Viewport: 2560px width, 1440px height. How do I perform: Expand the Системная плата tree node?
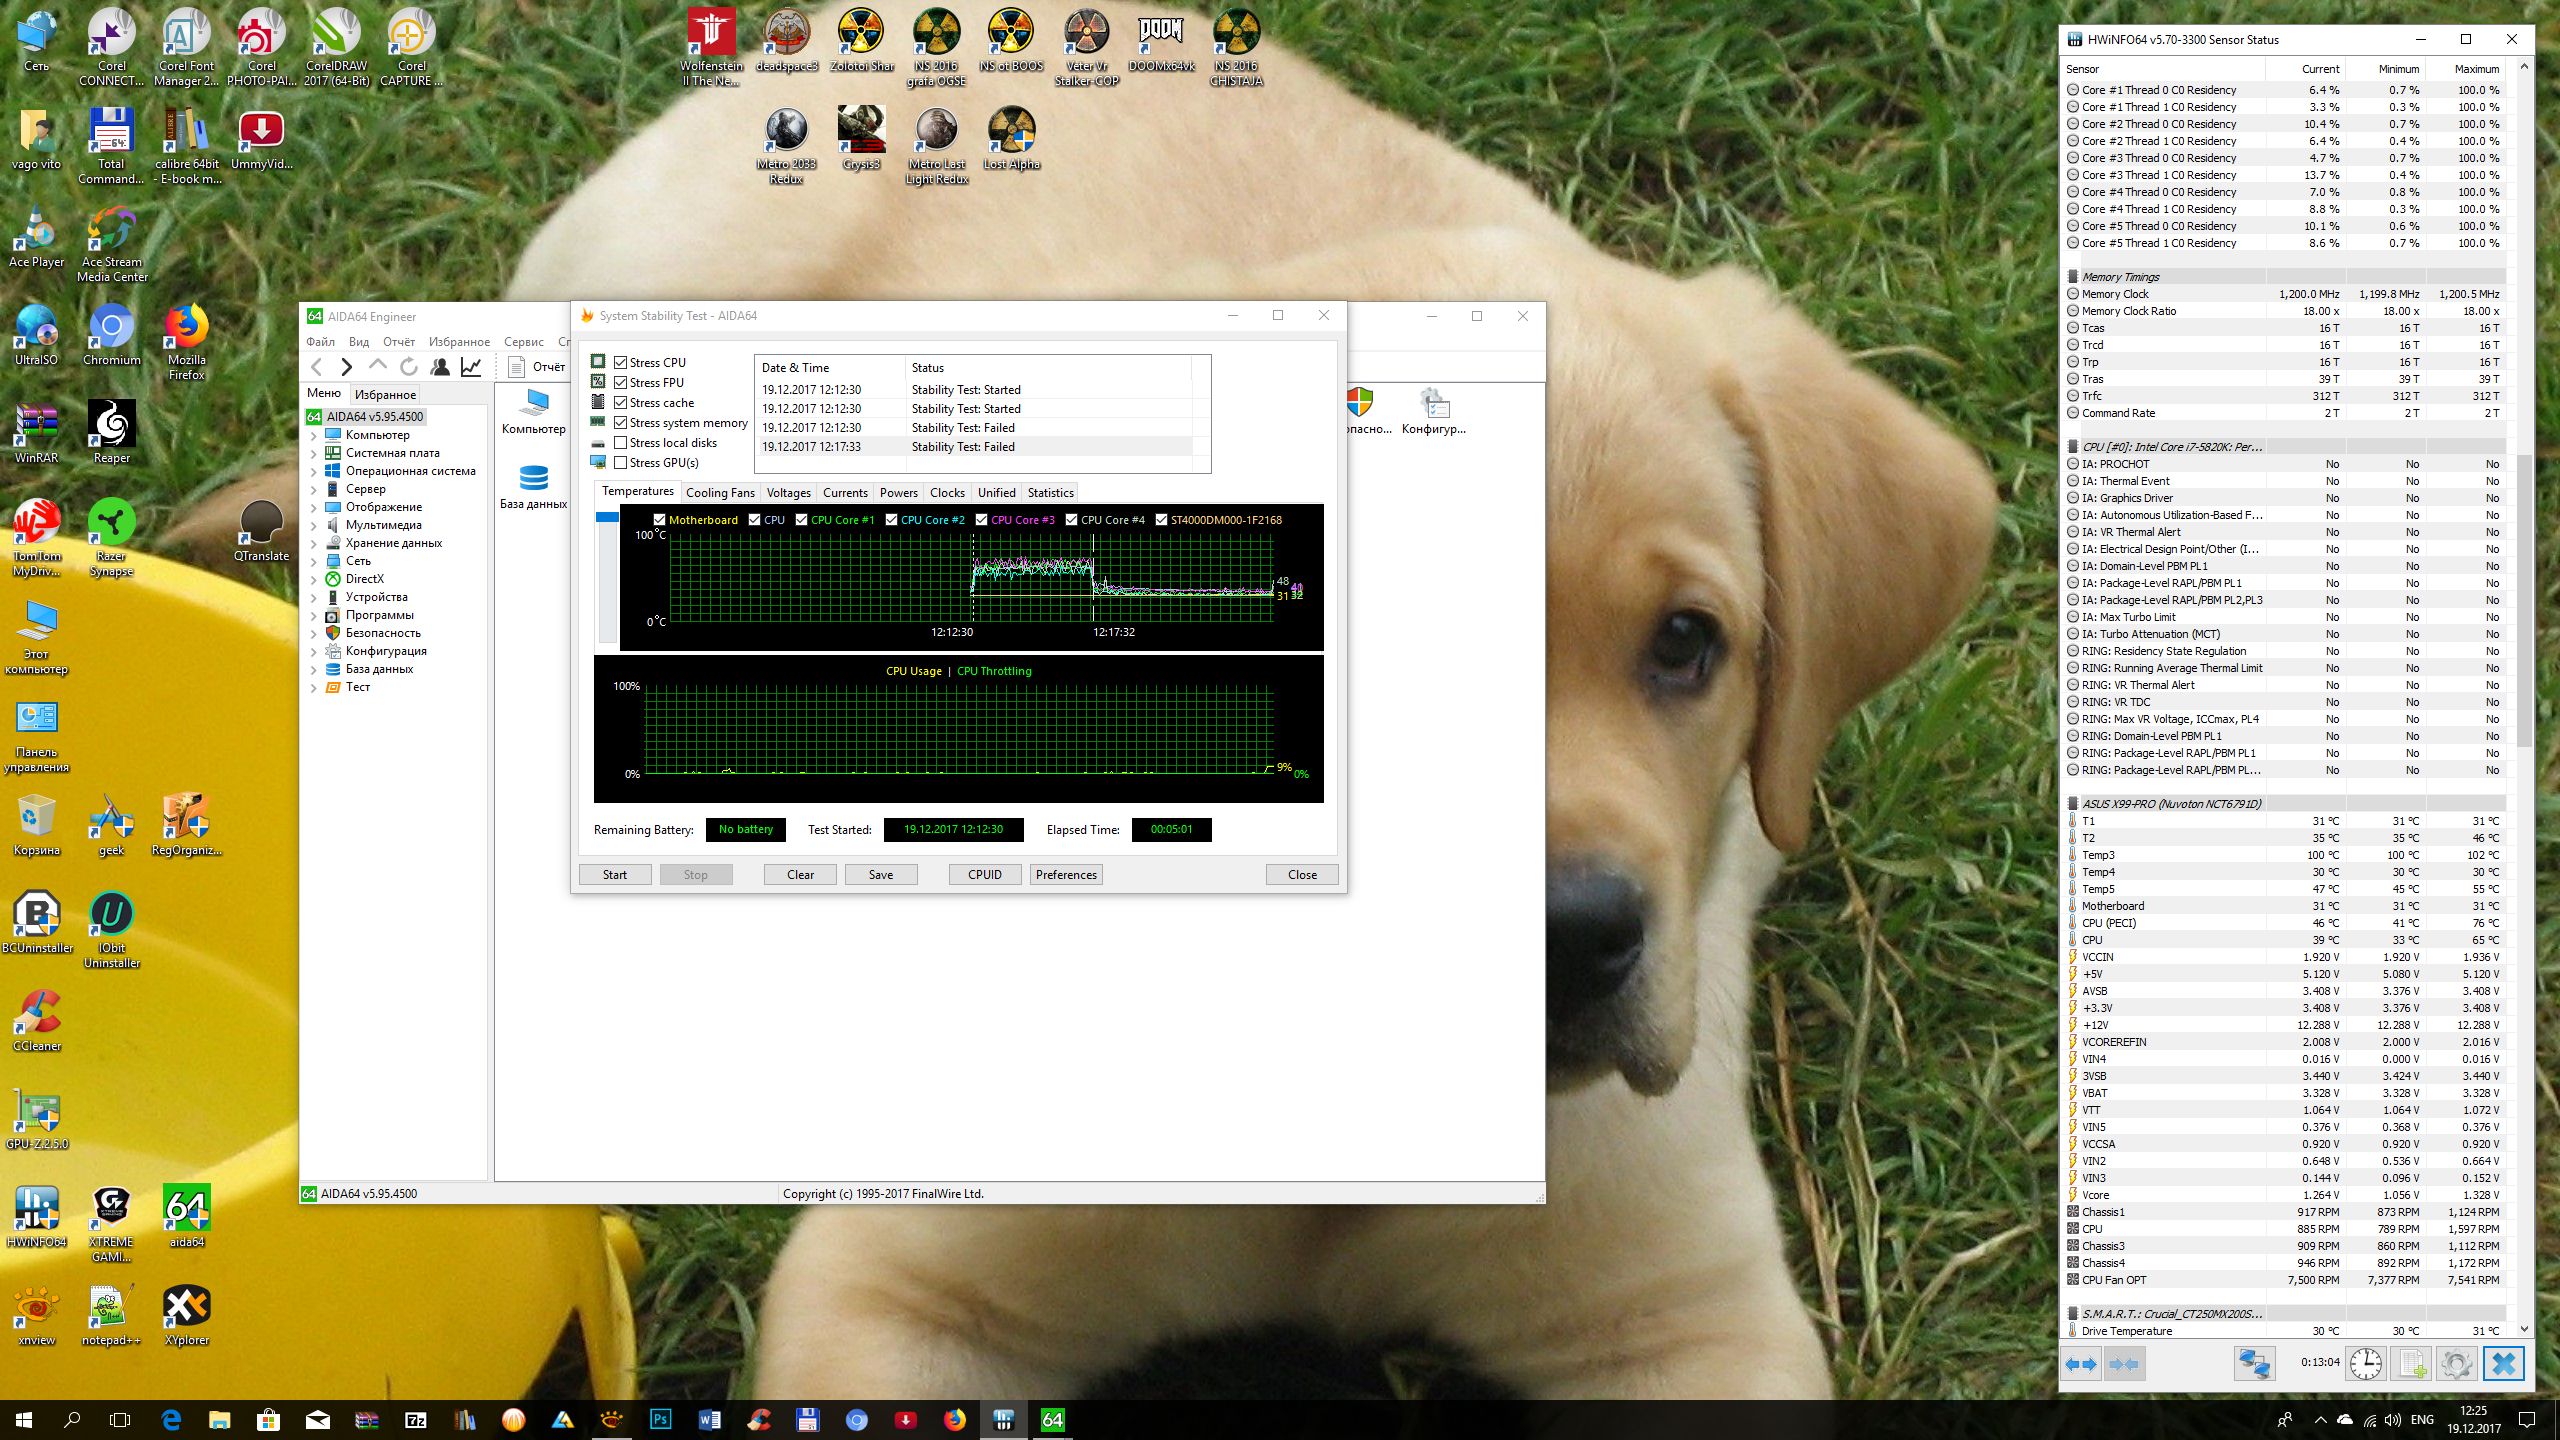[314, 453]
